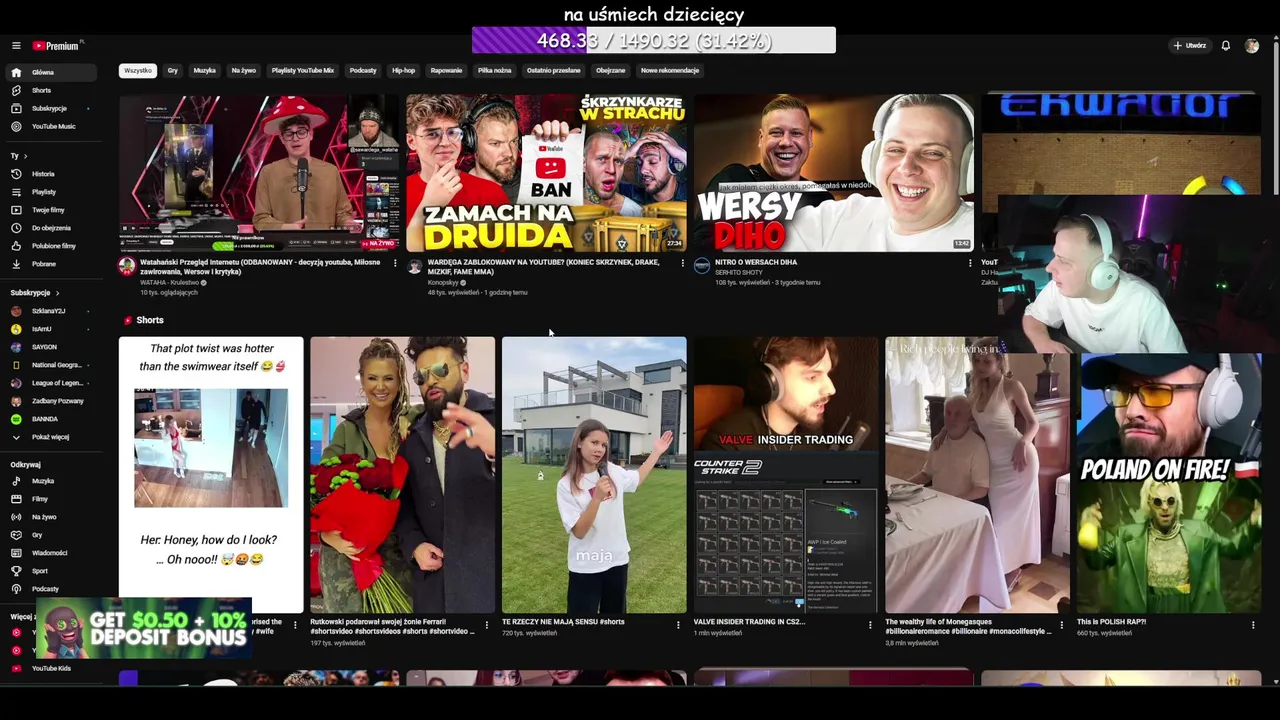This screenshot has height=720, width=1280.
Task: Open Polubione filmy liked videos
Action: (53, 246)
